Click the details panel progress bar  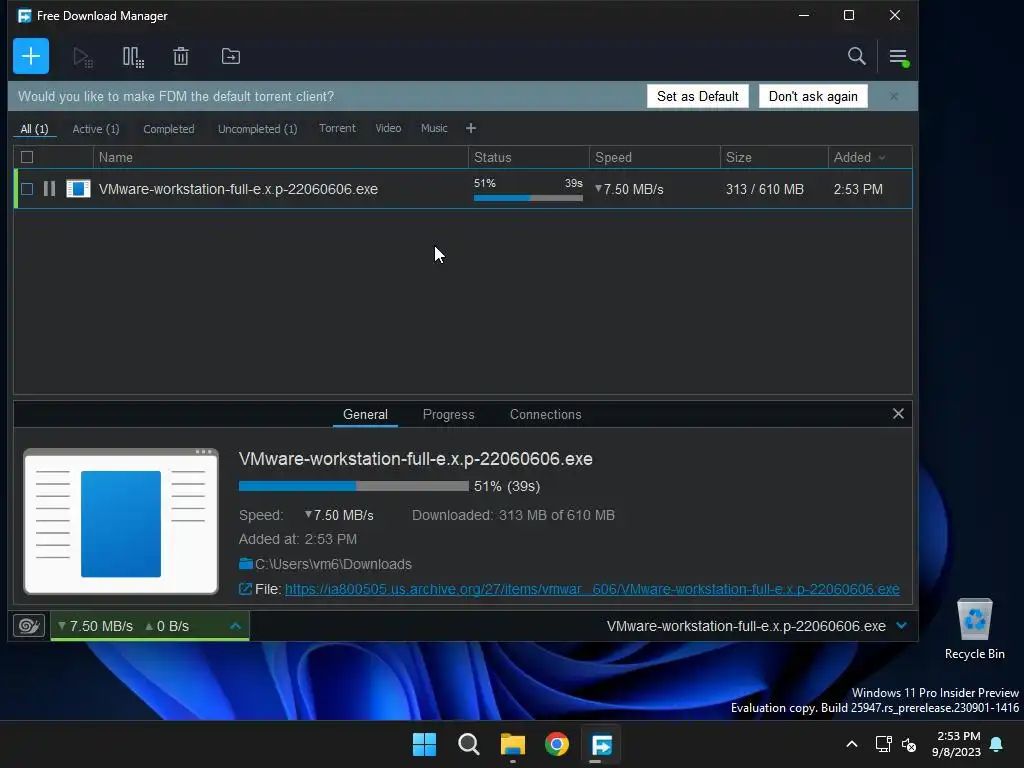point(353,486)
